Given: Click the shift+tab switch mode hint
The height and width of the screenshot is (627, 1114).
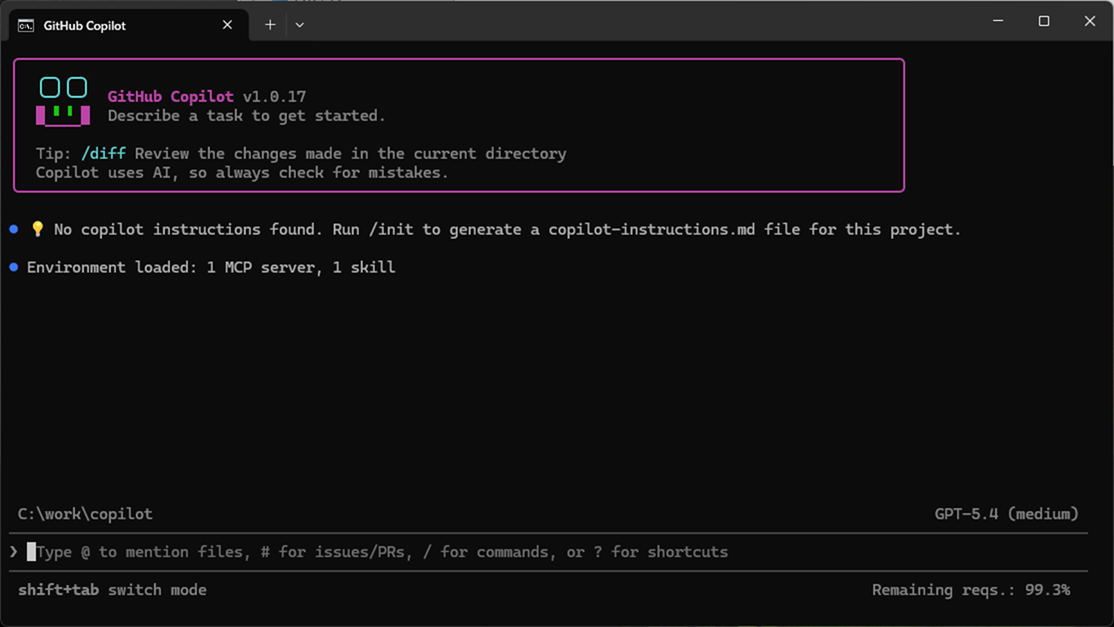Looking at the screenshot, I should coord(112,590).
